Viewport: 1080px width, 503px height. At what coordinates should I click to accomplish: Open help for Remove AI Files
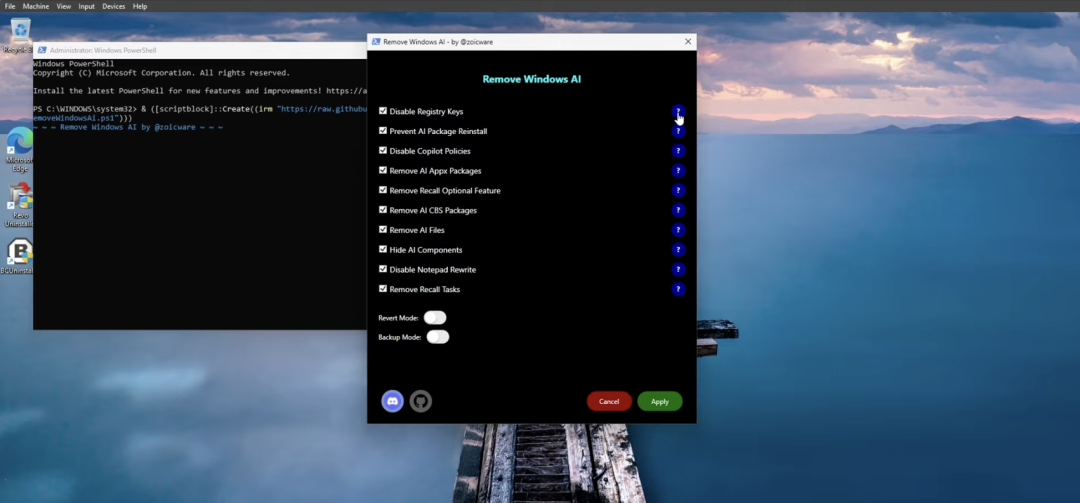(678, 230)
